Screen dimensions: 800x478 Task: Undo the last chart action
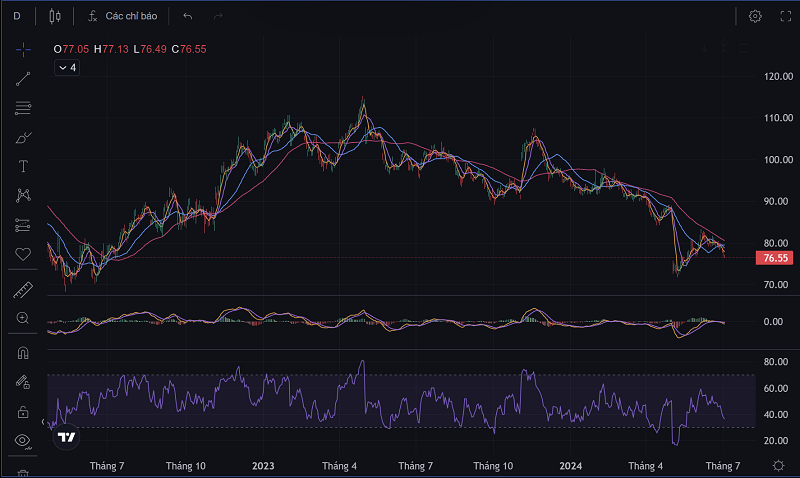(x=187, y=16)
